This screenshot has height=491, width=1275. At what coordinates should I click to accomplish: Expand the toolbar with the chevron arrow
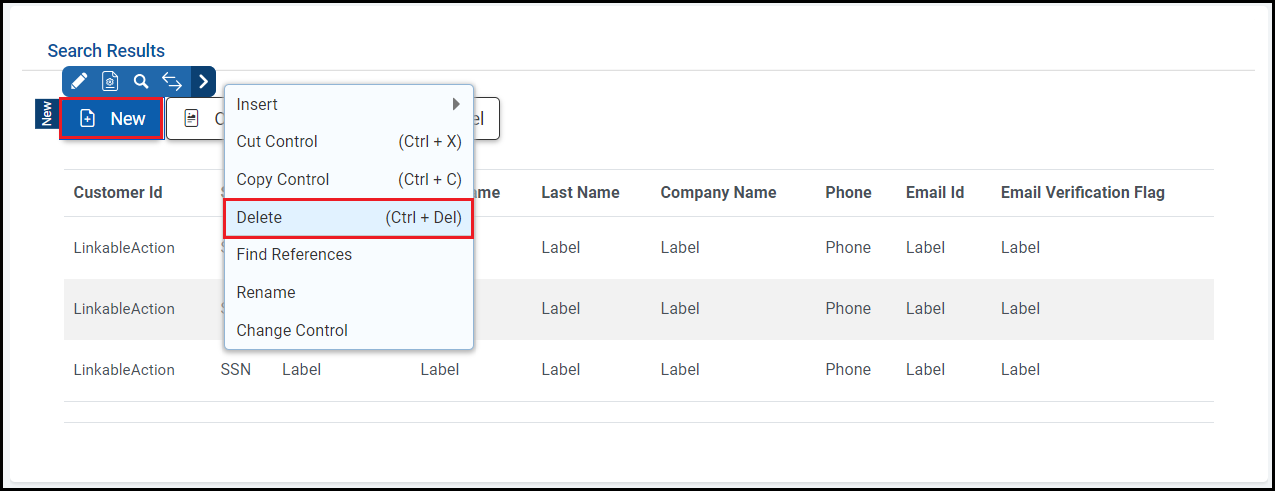point(203,82)
